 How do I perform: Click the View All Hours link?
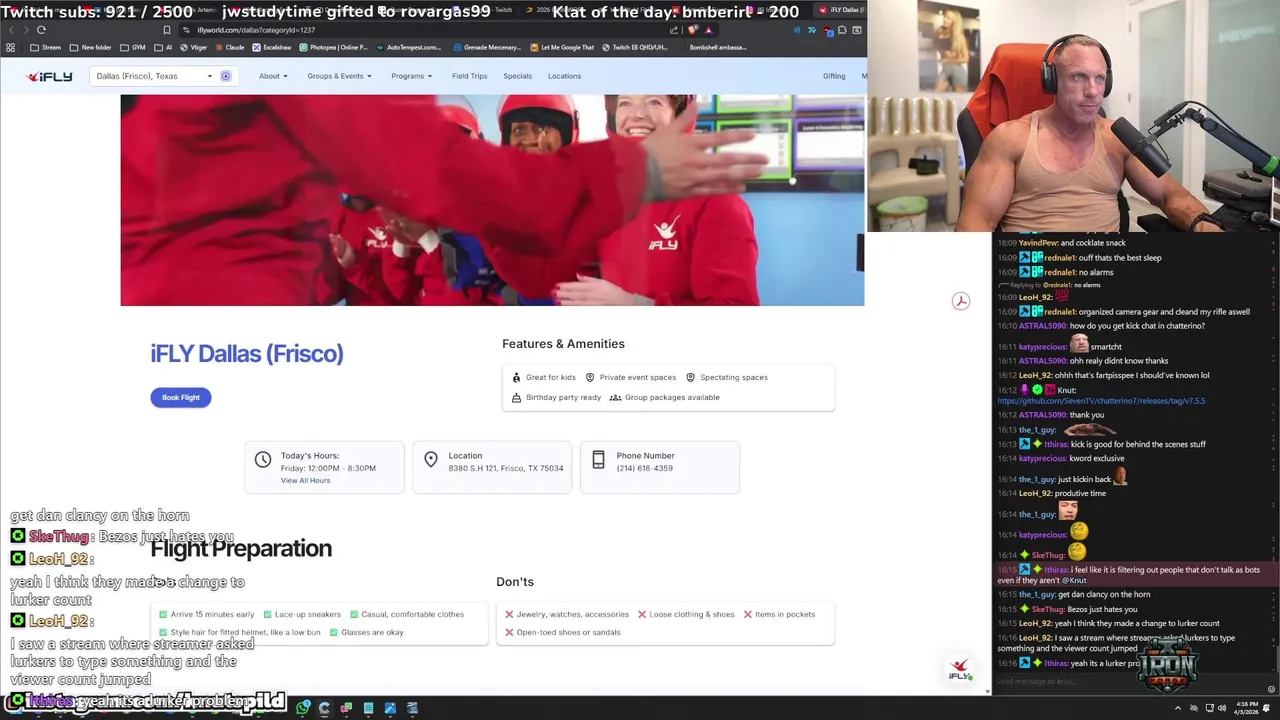pyautogui.click(x=305, y=480)
